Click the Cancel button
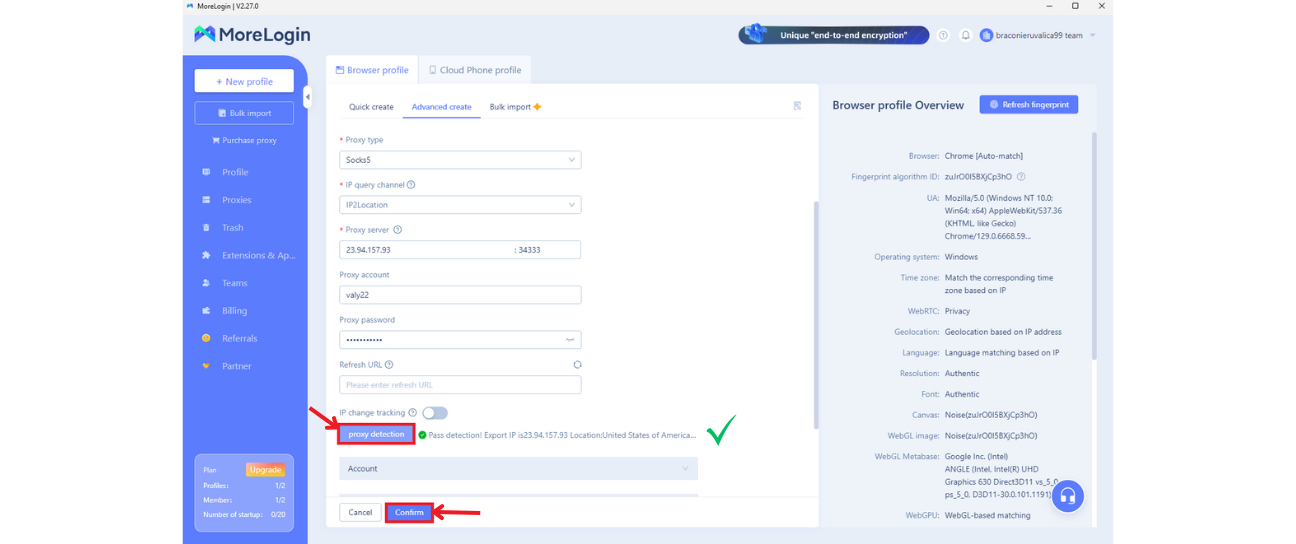The width and height of the screenshot is (1296, 544). (360, 512)
